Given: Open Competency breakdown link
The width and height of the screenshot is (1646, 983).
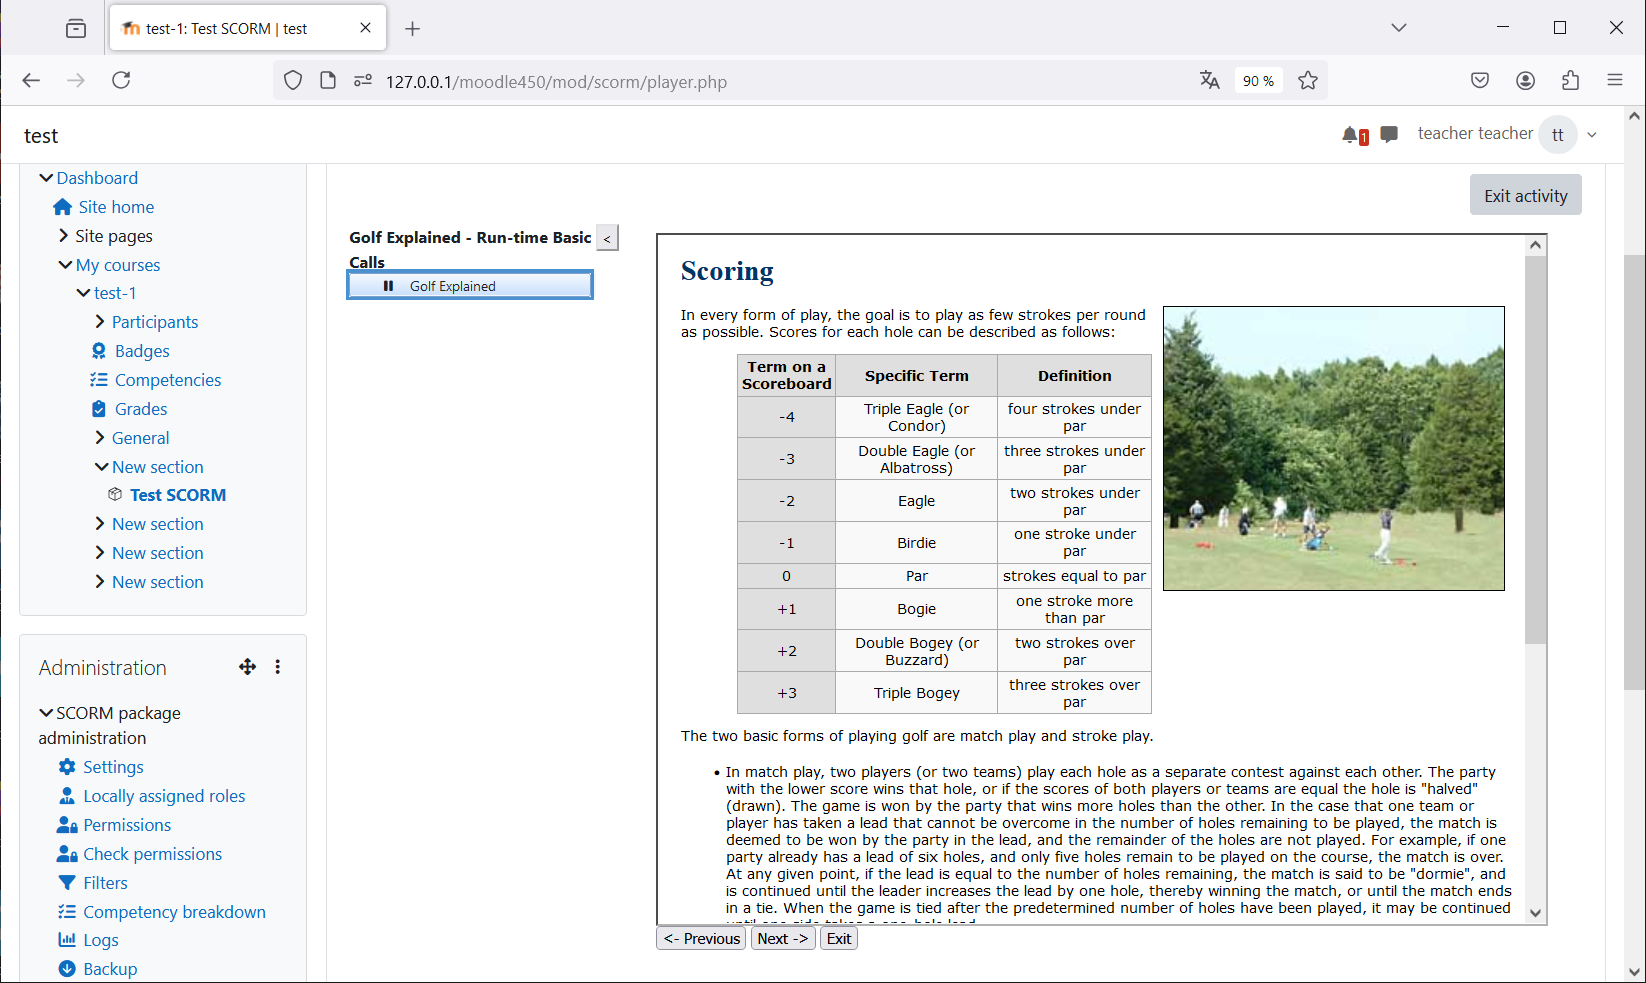Looking at the screenshot, I should [x=175, y=912].
